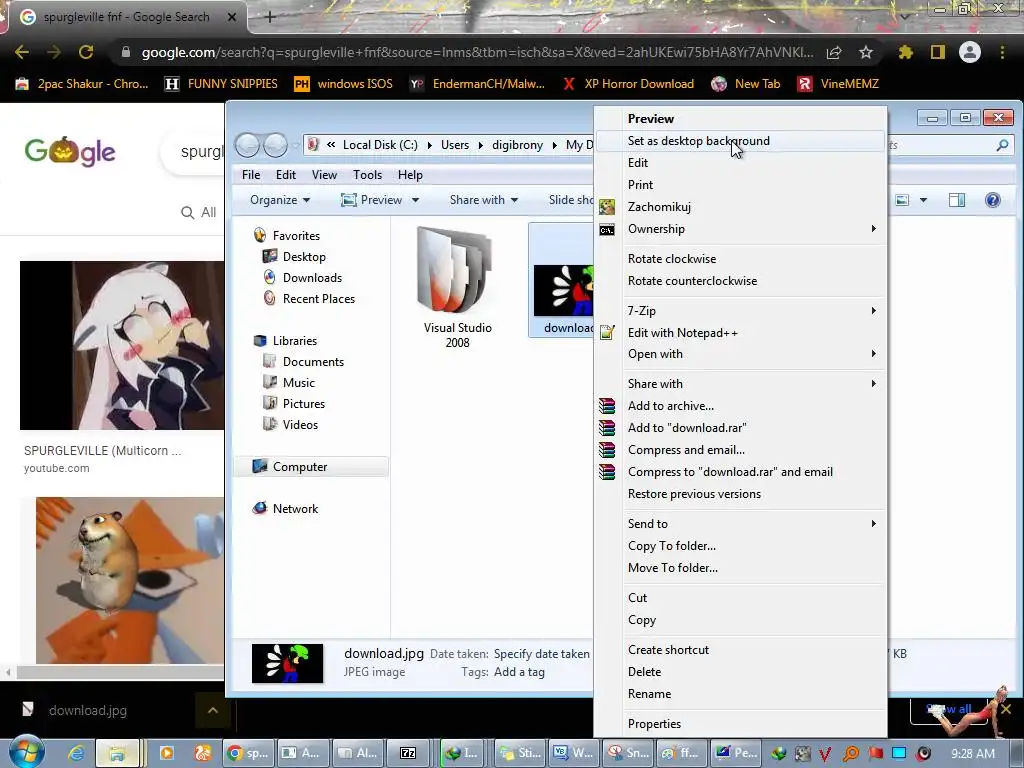Select Preview in context menu
The image size is (1024, 768).
pyautogui.click(x=741, y=119)
